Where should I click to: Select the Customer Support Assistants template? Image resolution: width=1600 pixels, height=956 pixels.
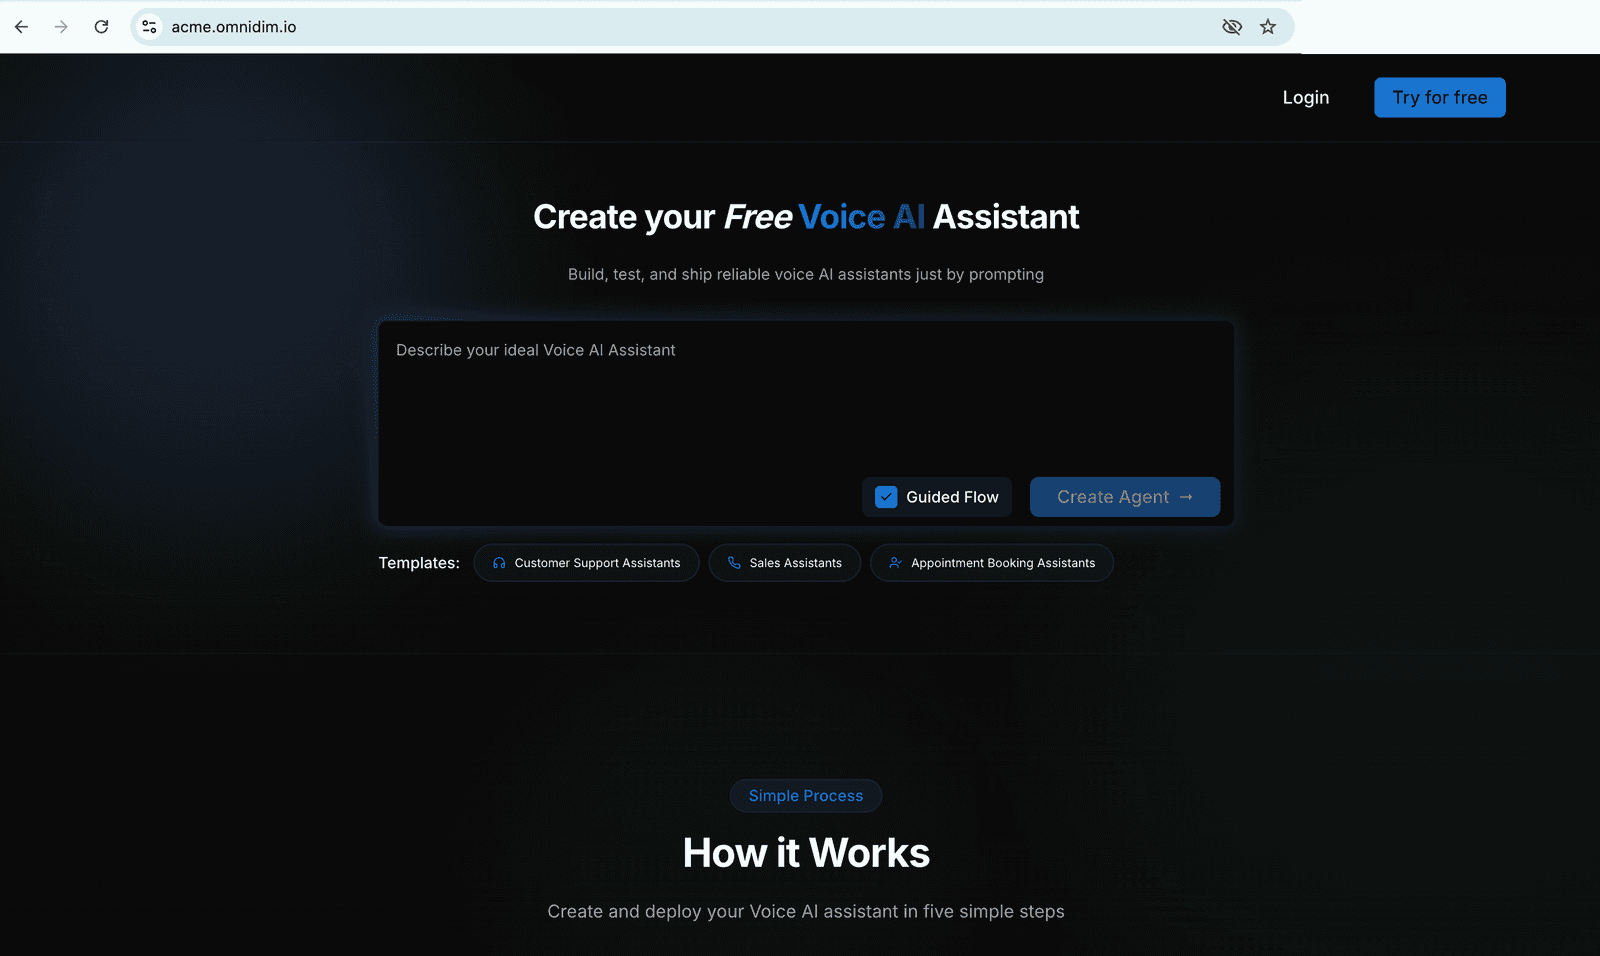click(x=586, y=563)
